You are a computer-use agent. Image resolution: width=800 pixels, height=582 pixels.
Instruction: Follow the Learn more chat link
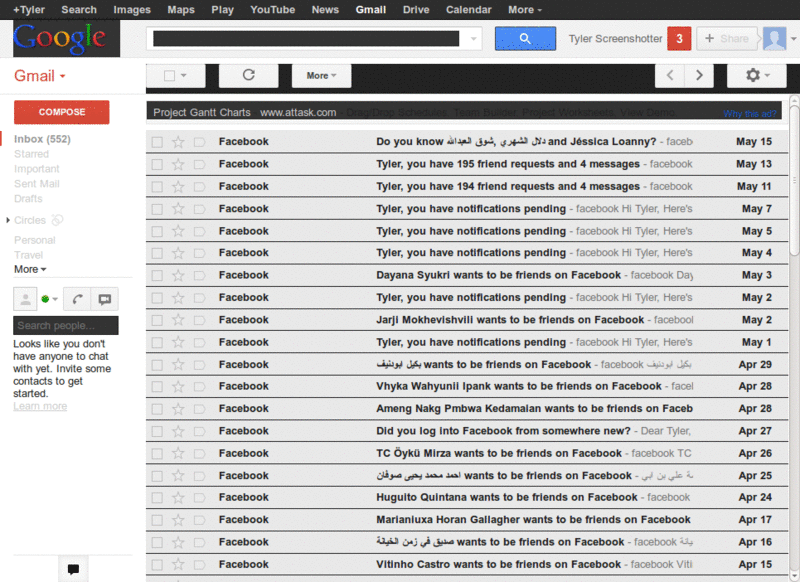point(40,406)
